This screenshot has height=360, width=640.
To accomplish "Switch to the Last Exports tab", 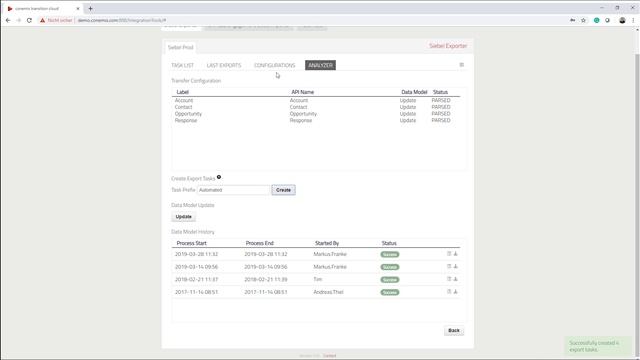I will tap(224, 65).
